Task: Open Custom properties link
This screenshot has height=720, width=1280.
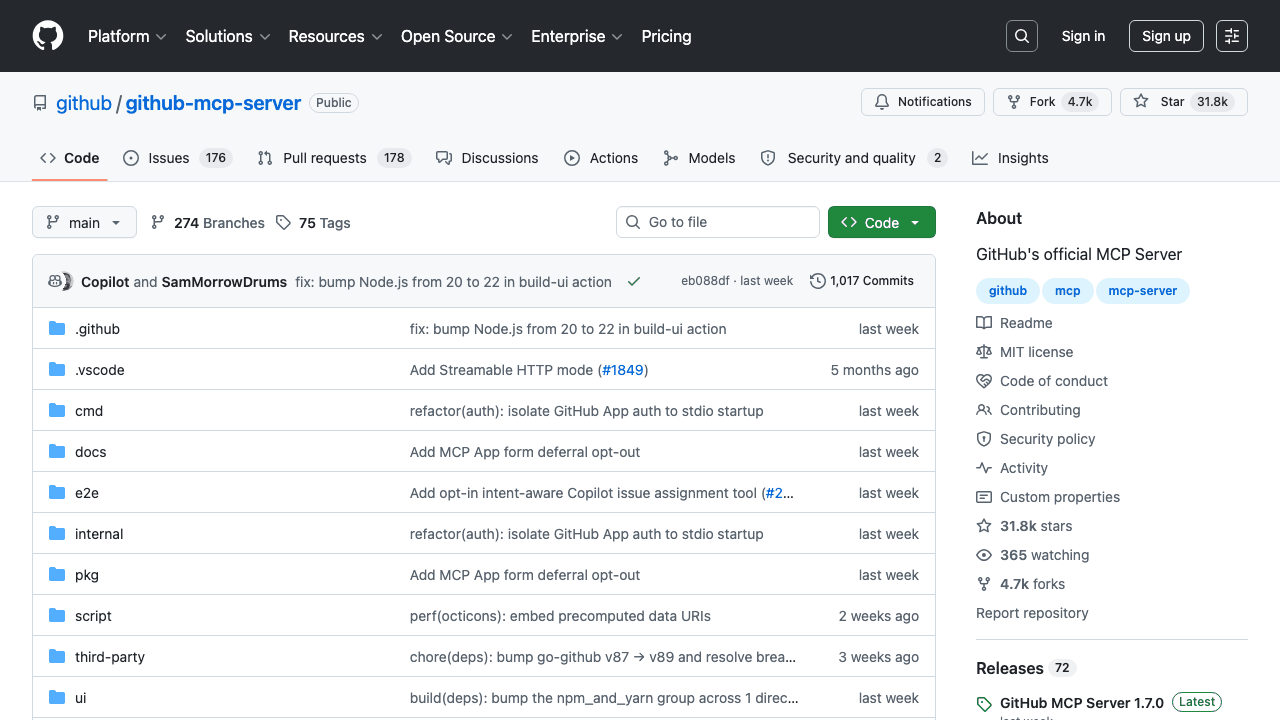Action: click(1060, 497)
